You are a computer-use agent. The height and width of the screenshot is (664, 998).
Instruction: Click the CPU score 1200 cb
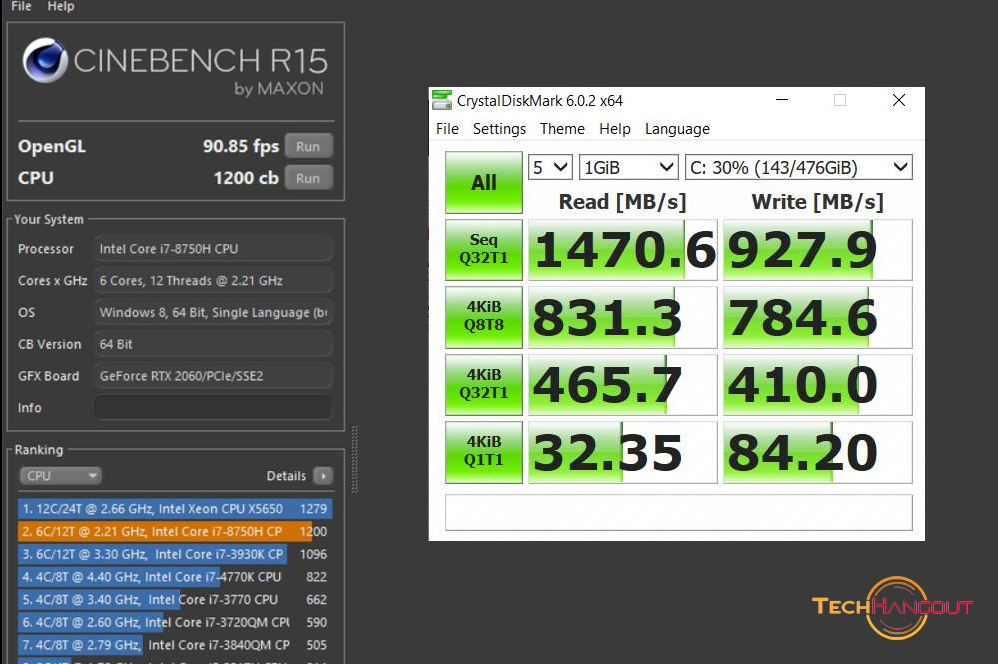[x=246, y=178]
